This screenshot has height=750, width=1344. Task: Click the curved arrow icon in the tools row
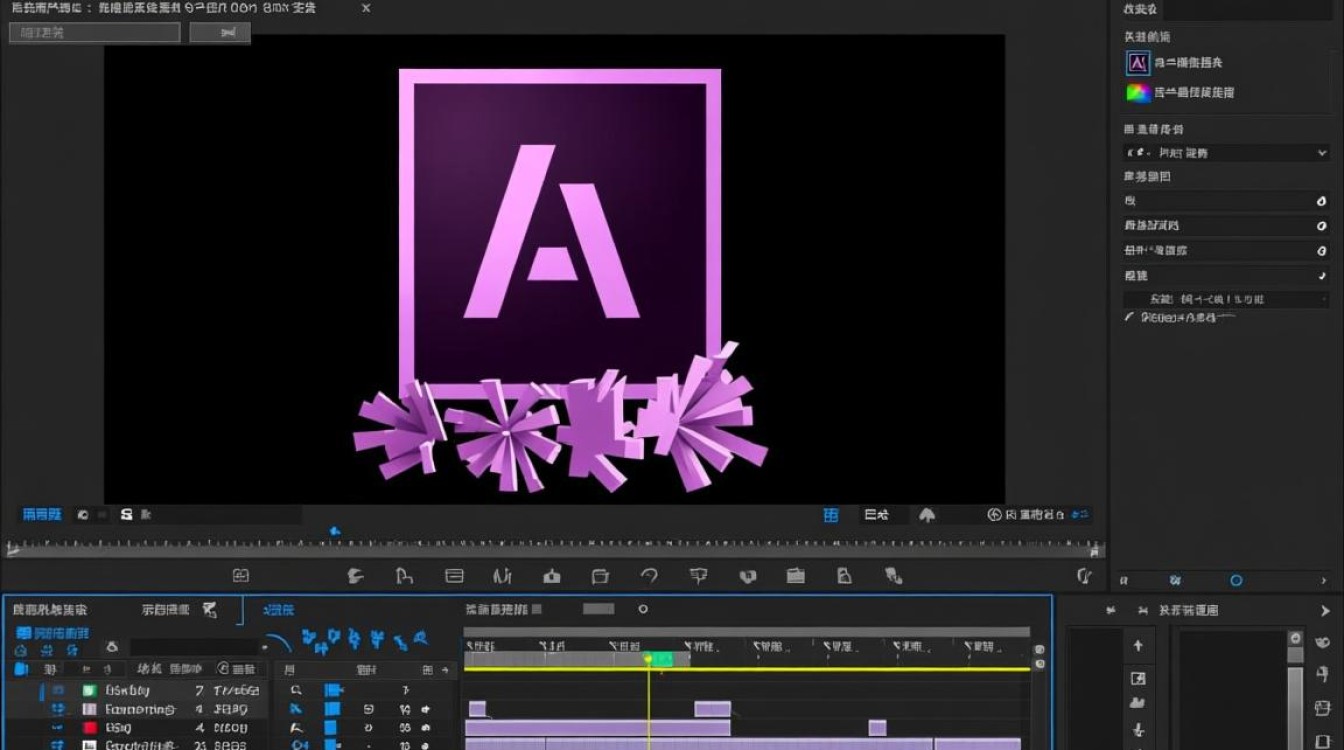(649, 576)
